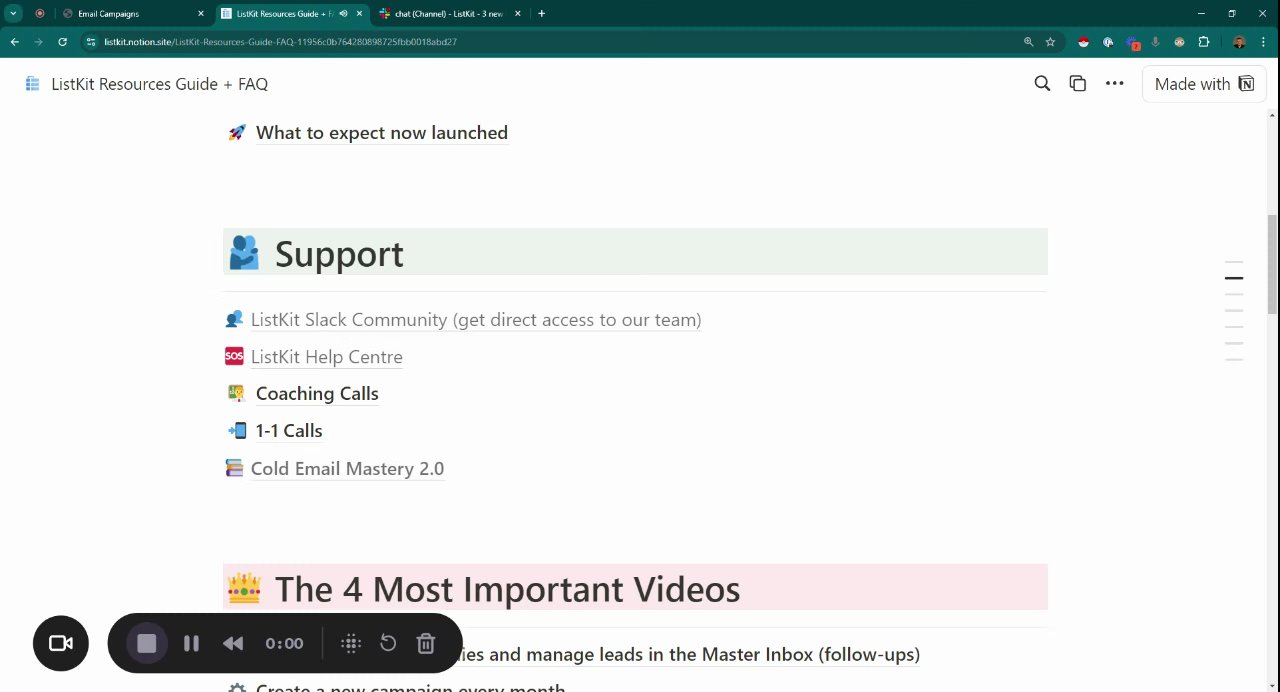Open the ListKit Resources Guide + FAQ breadcrumb
The image size is (1280, 692).
coord(160,84)
